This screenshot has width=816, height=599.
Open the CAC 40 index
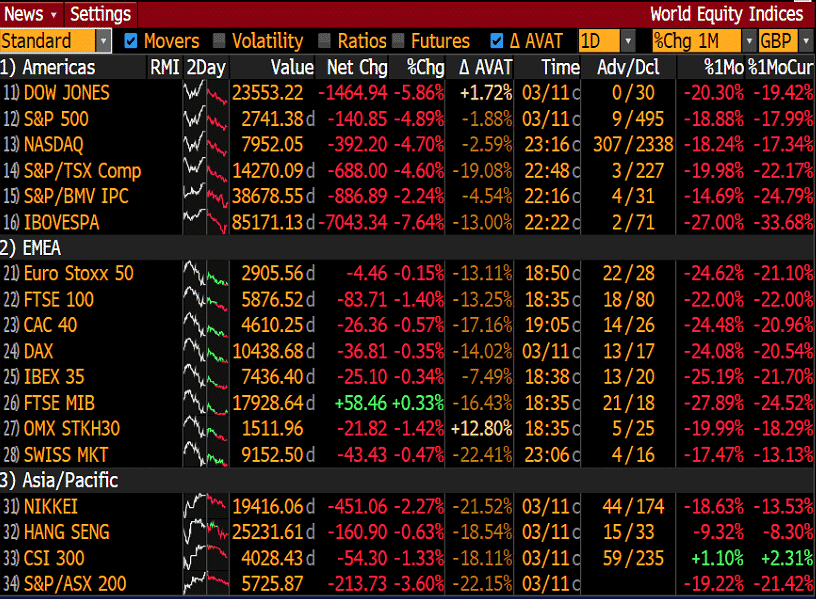click(x=50, y=325)
